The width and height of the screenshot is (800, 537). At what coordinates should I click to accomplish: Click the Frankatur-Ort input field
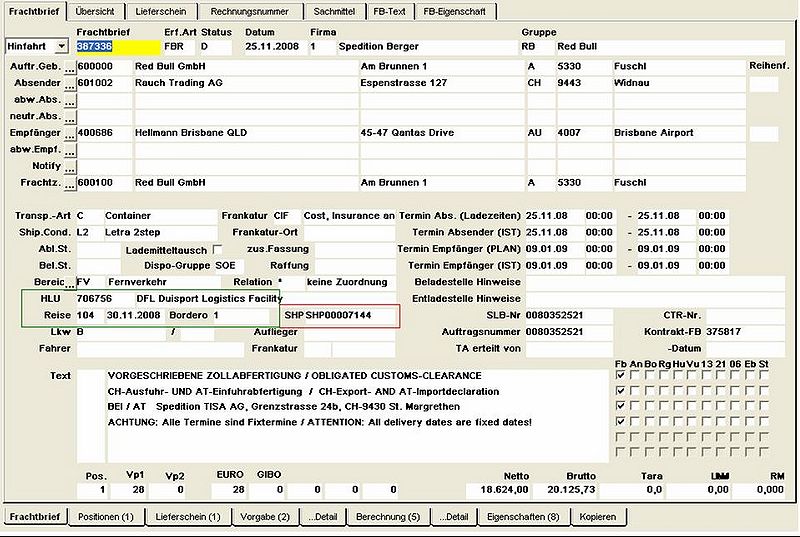click(349, 233)
